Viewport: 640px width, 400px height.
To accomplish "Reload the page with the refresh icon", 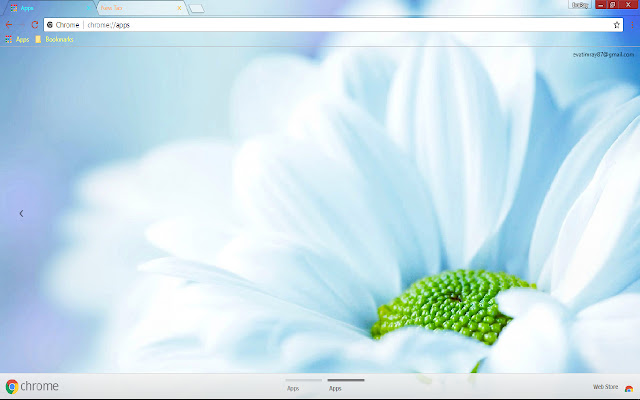I will pyautogui.click(x=35, y=25).
